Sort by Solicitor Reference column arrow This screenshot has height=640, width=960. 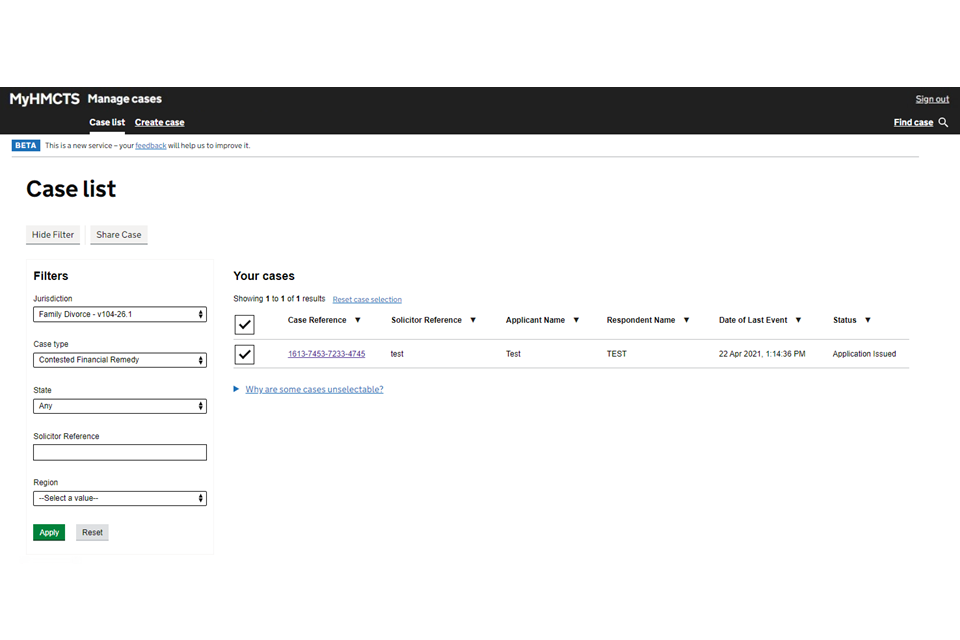pos(473,320)
